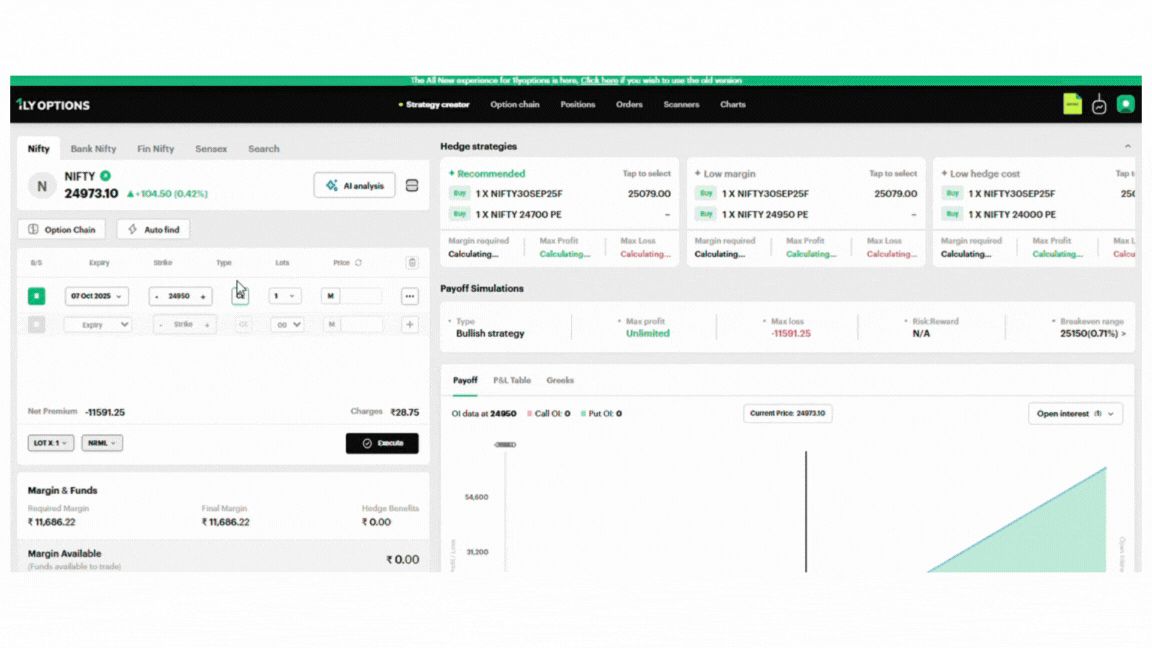Toggle the CE option type on first leg
This screenshot has width=1152, height=648.
241,296
